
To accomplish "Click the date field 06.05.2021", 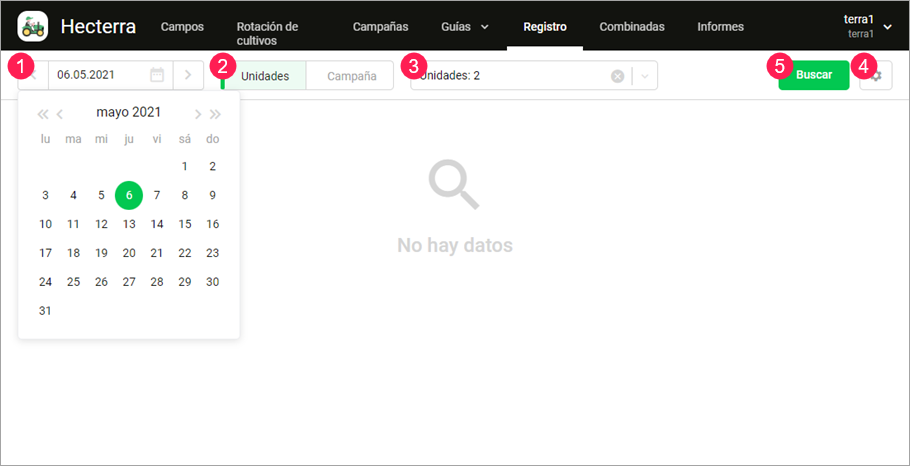I will 110,75.
